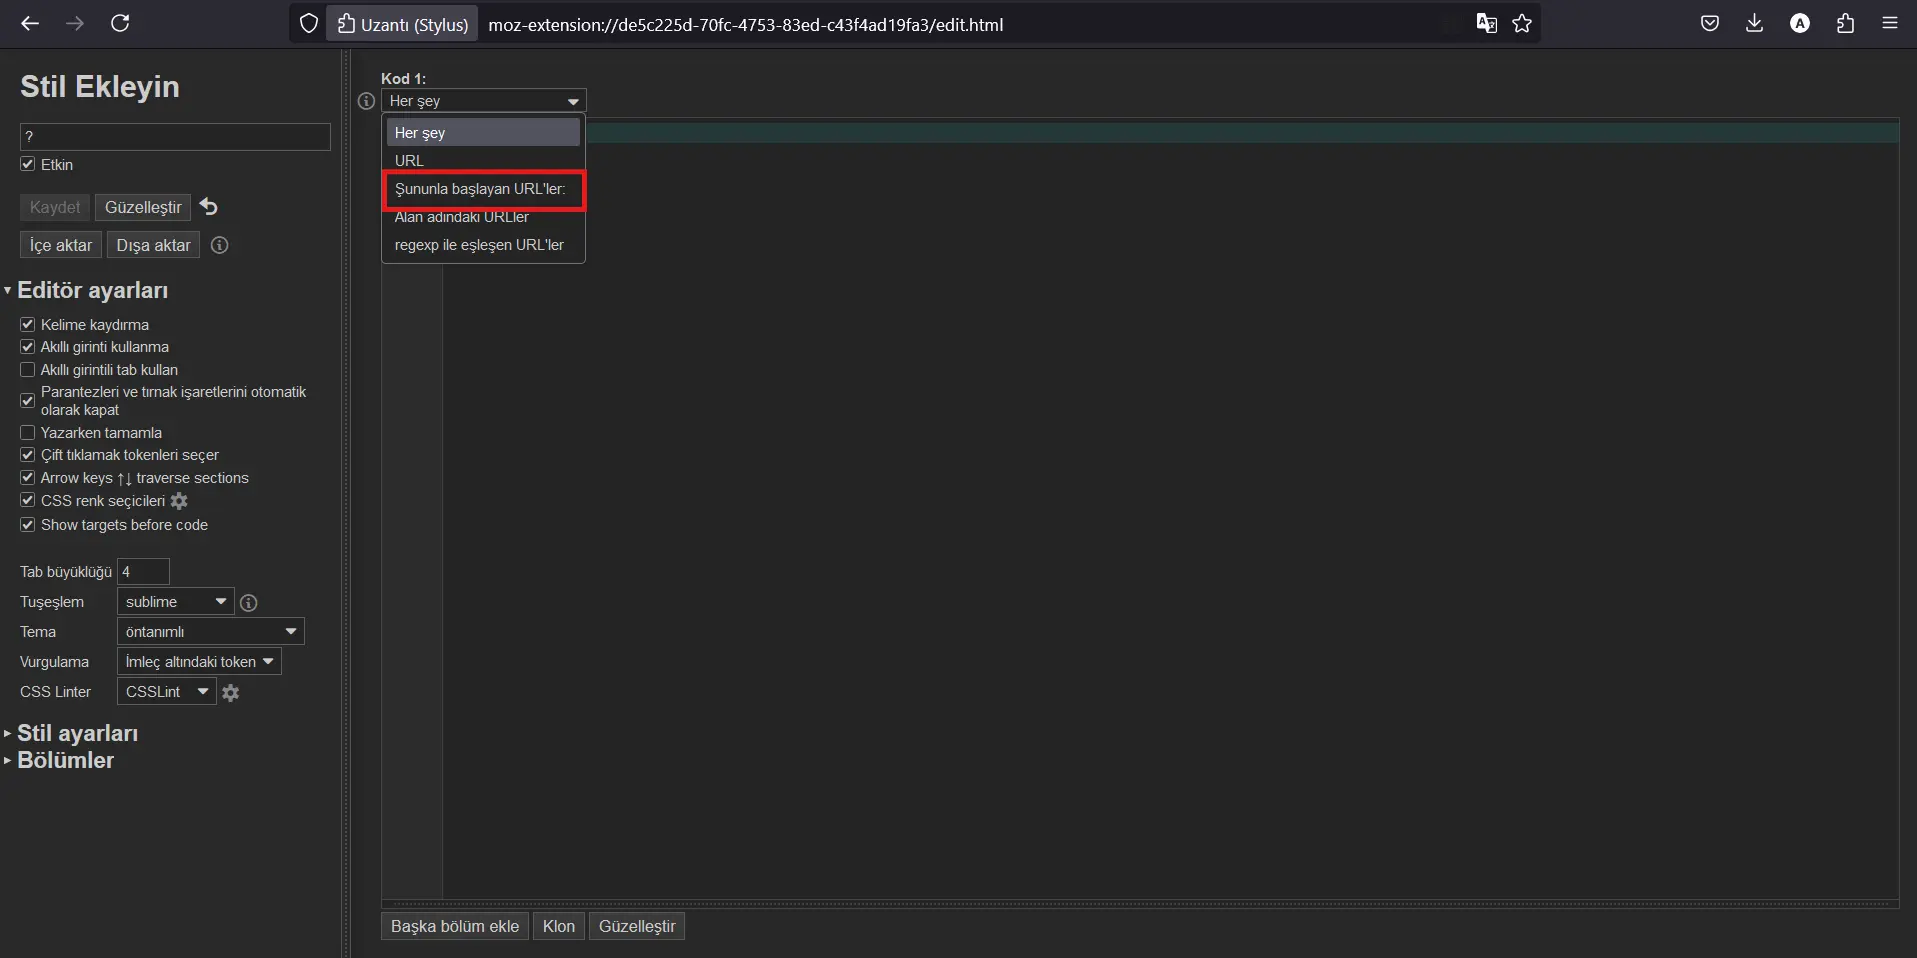The image size is (1917, 958).
Task: Open the info icon next to Dışa aktar
Action: click(220, 245)
